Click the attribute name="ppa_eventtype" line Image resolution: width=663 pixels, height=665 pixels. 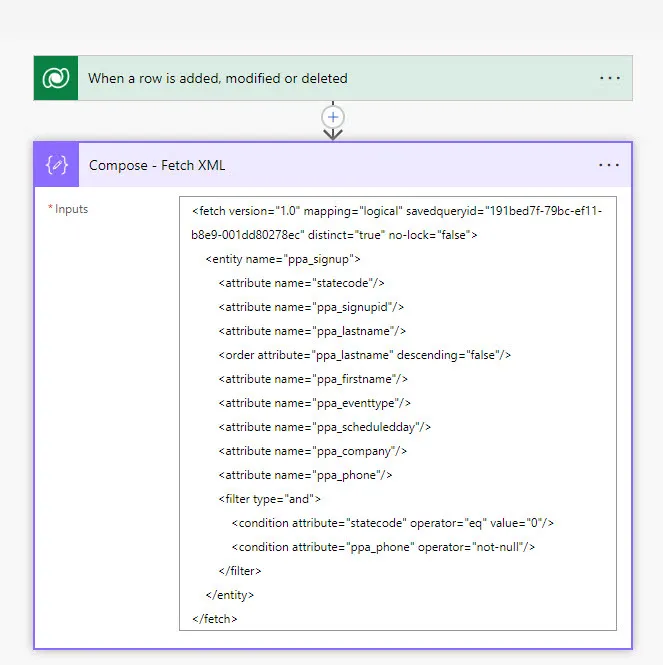point(315,403)
